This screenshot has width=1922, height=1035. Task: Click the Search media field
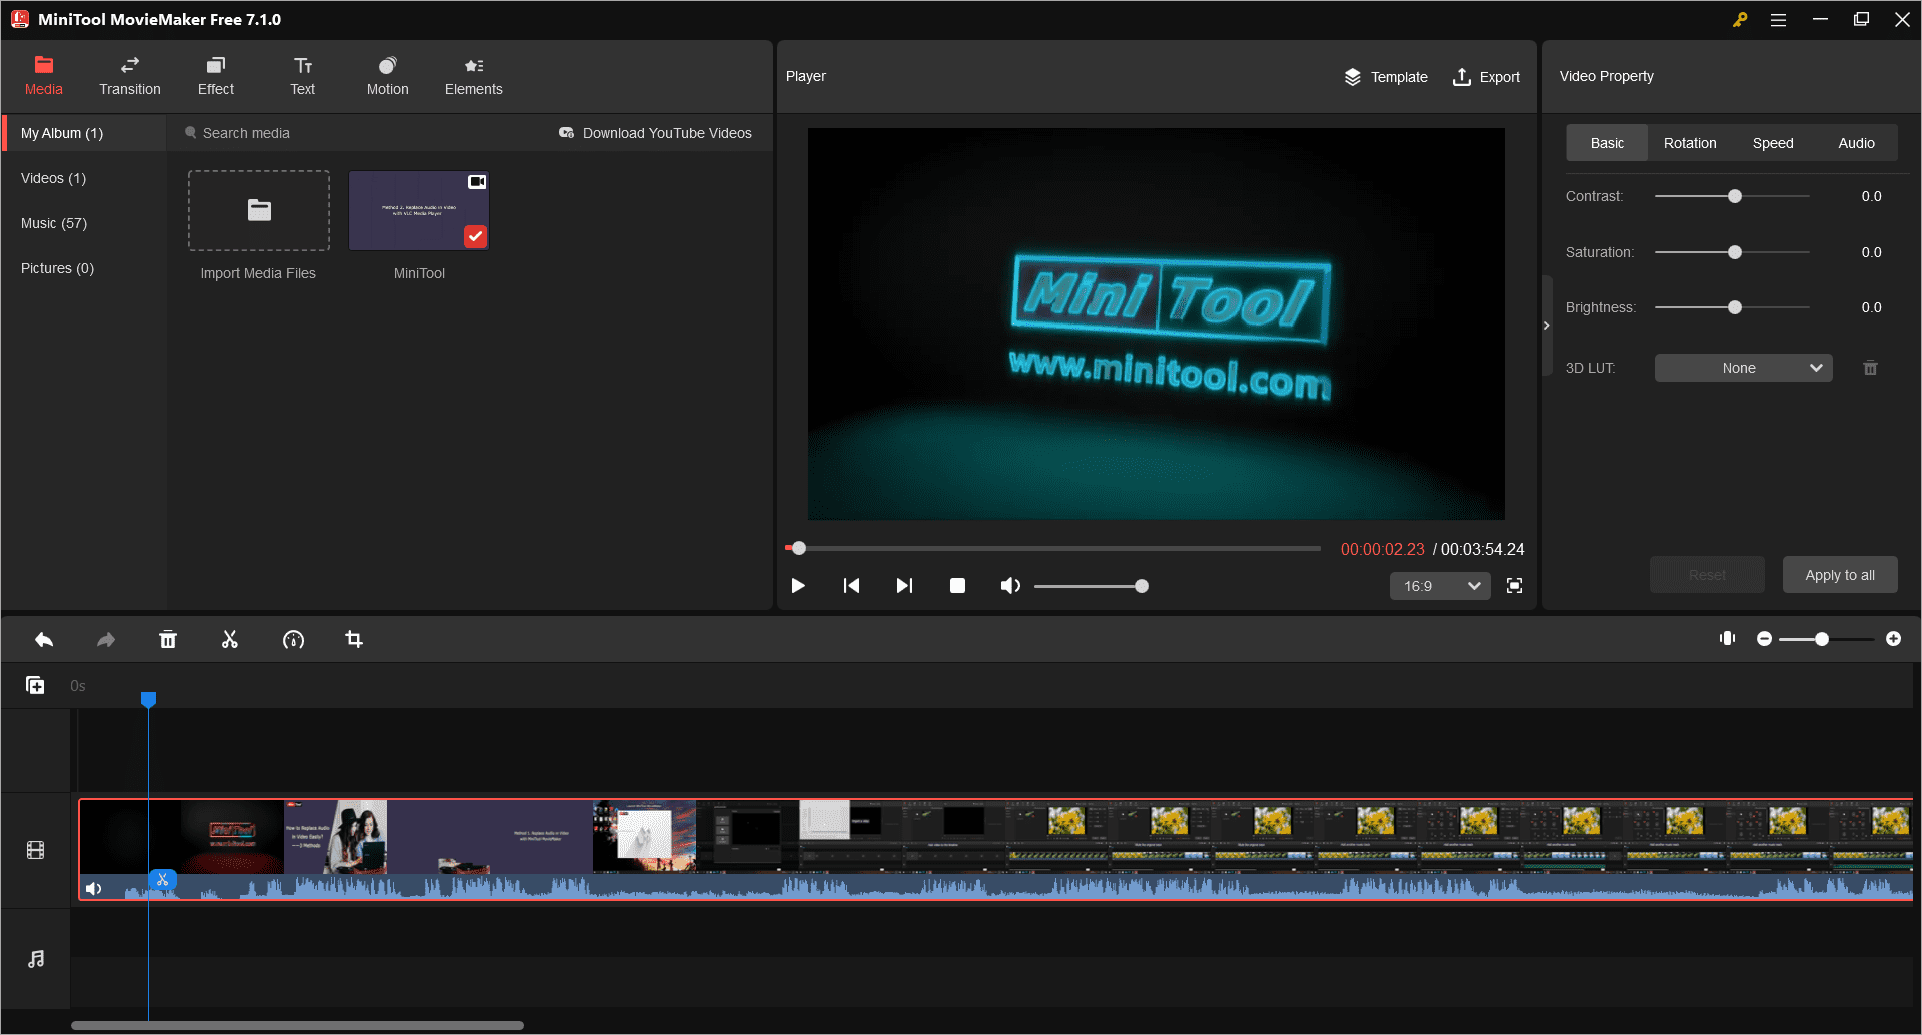[x=360, y=133]
